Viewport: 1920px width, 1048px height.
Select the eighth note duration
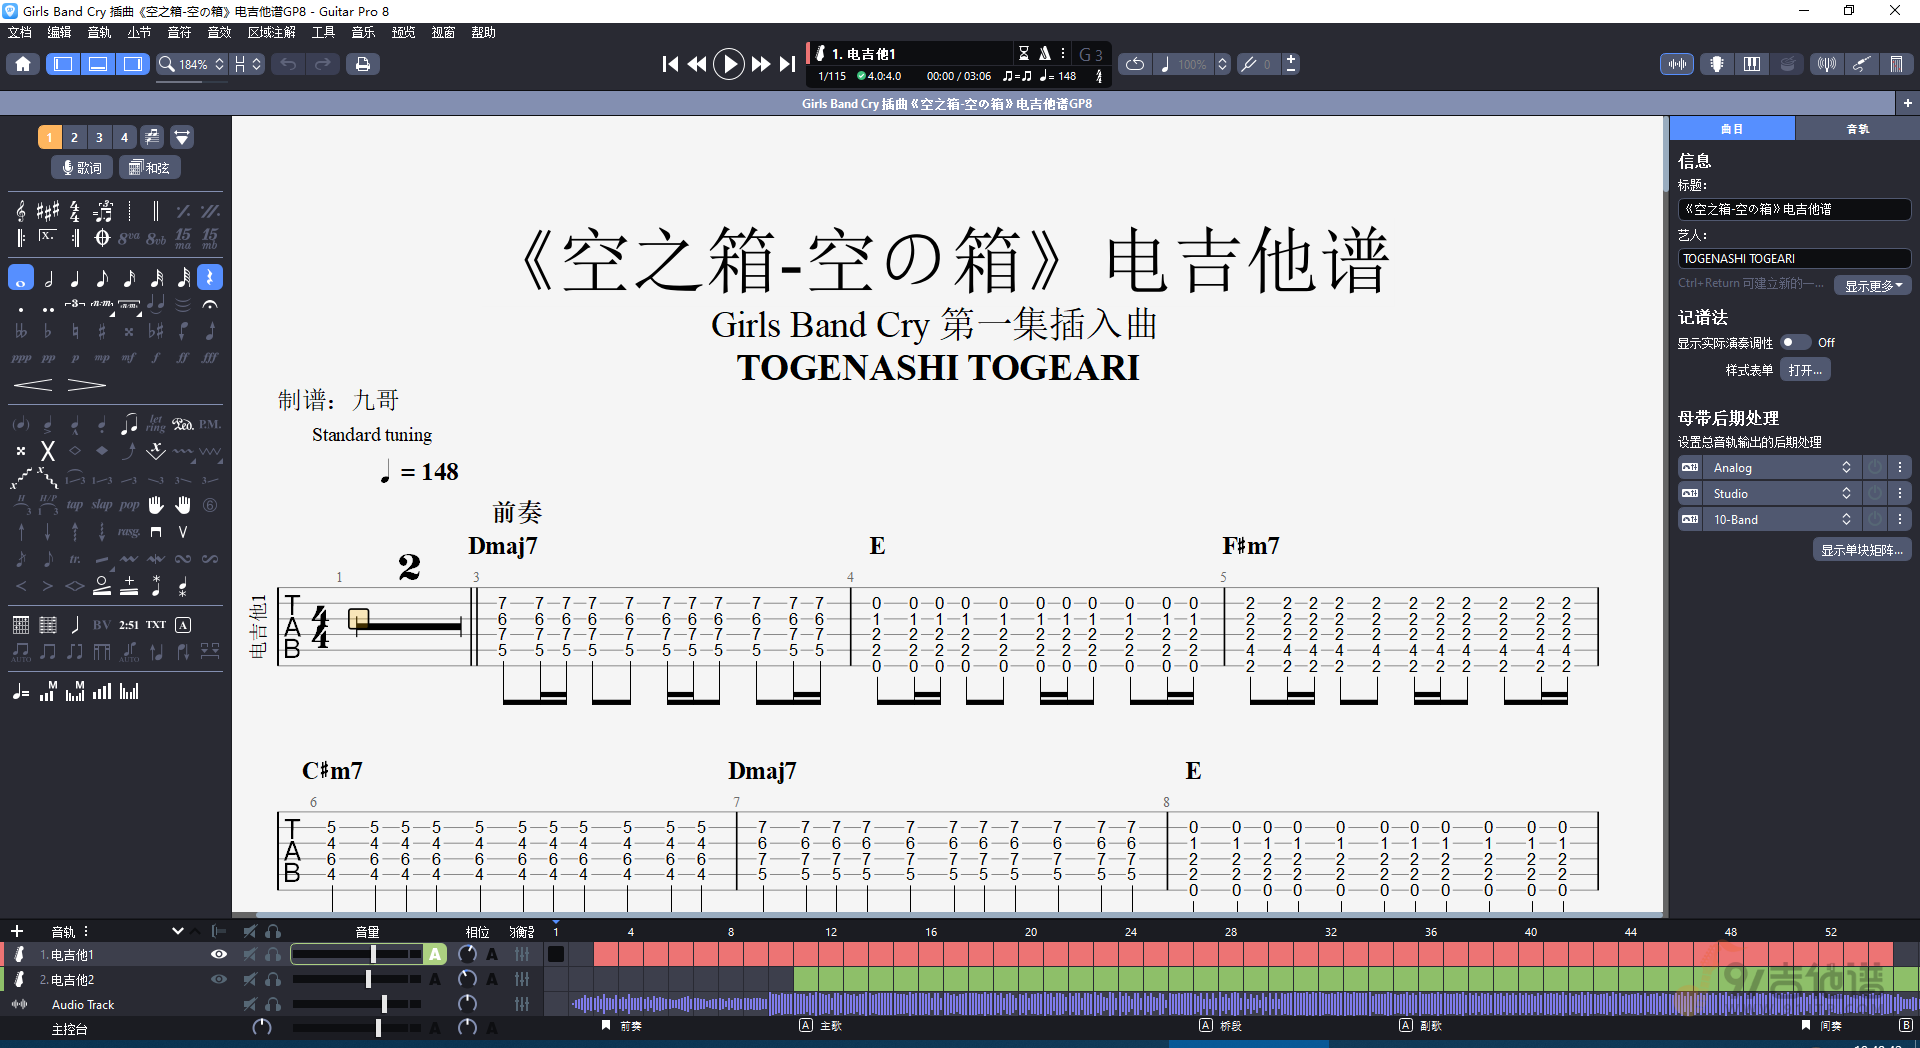(x=102, y=278)
